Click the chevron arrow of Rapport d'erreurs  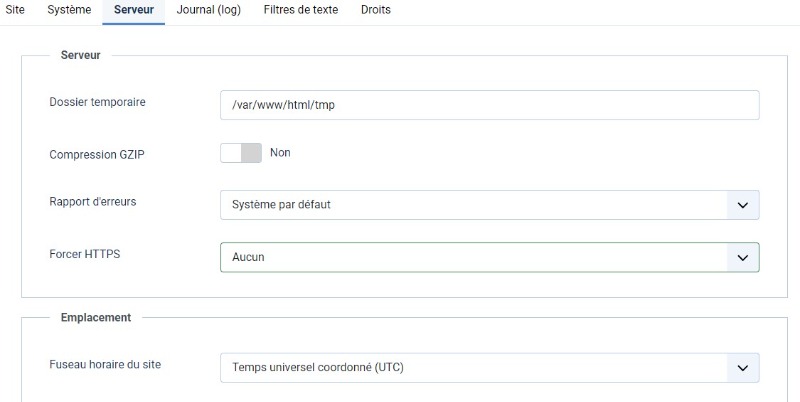tap(743, 205)
